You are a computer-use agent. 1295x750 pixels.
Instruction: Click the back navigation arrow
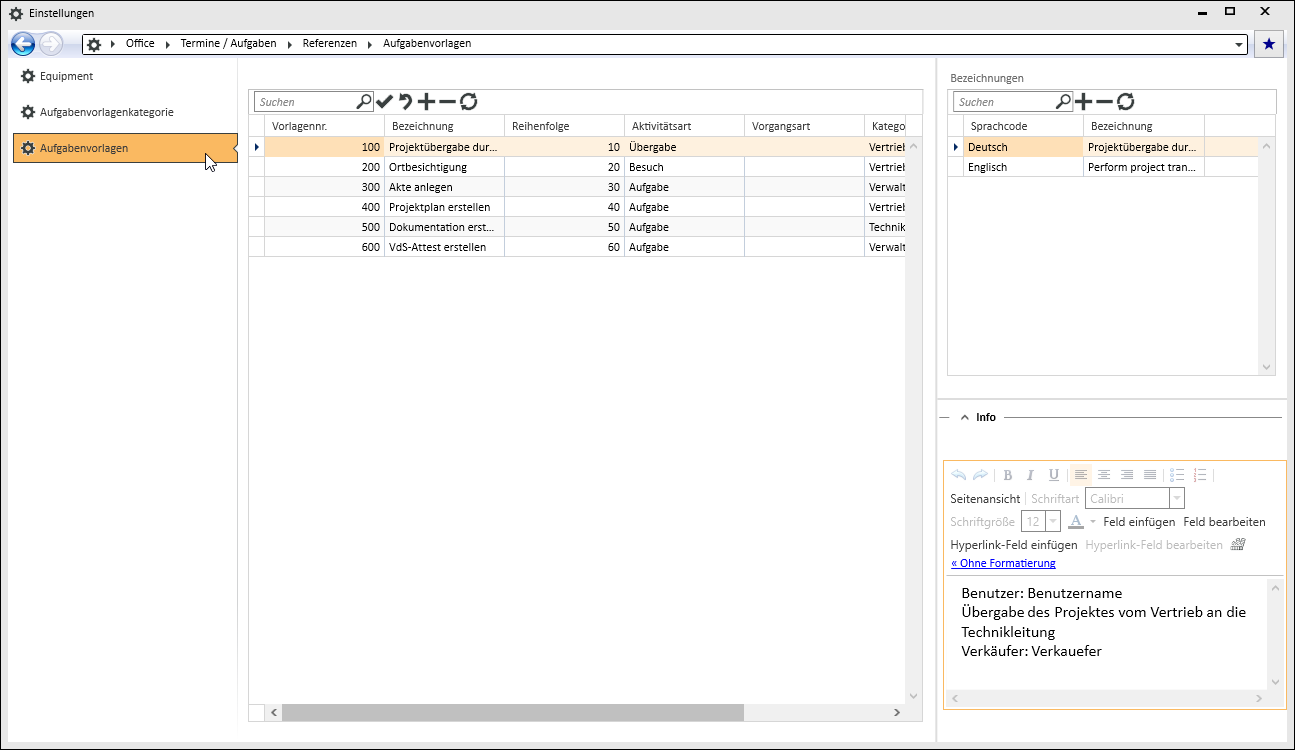pos(23,44)
